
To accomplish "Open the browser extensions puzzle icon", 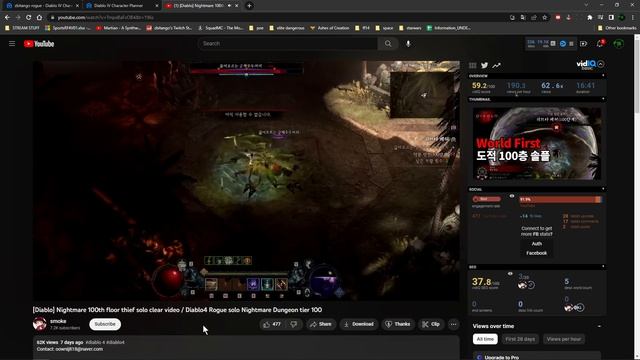I will (590, 18).
